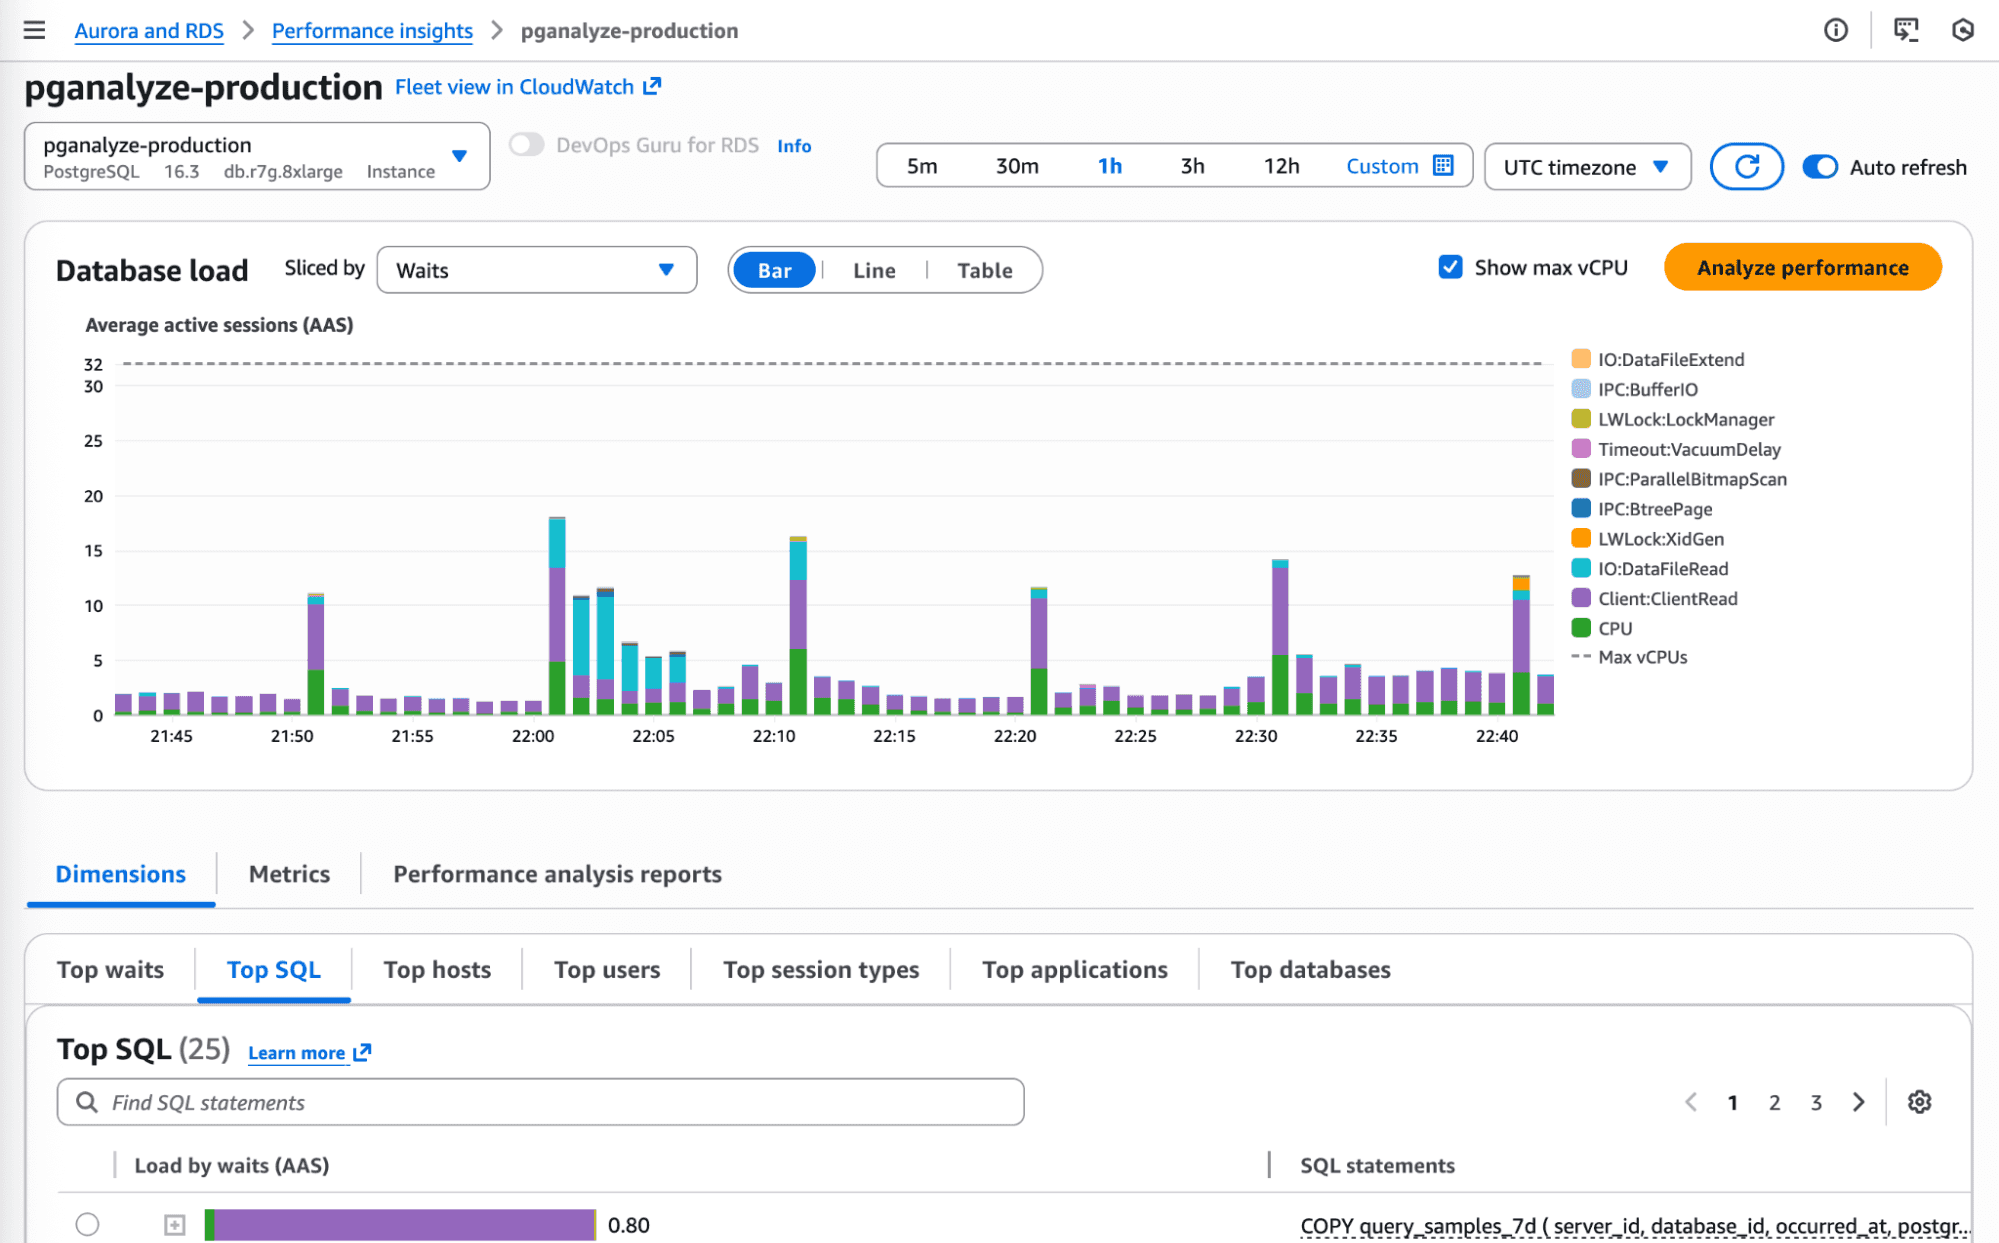Open Top SQL preferences gear icon

point(1919,1102)
